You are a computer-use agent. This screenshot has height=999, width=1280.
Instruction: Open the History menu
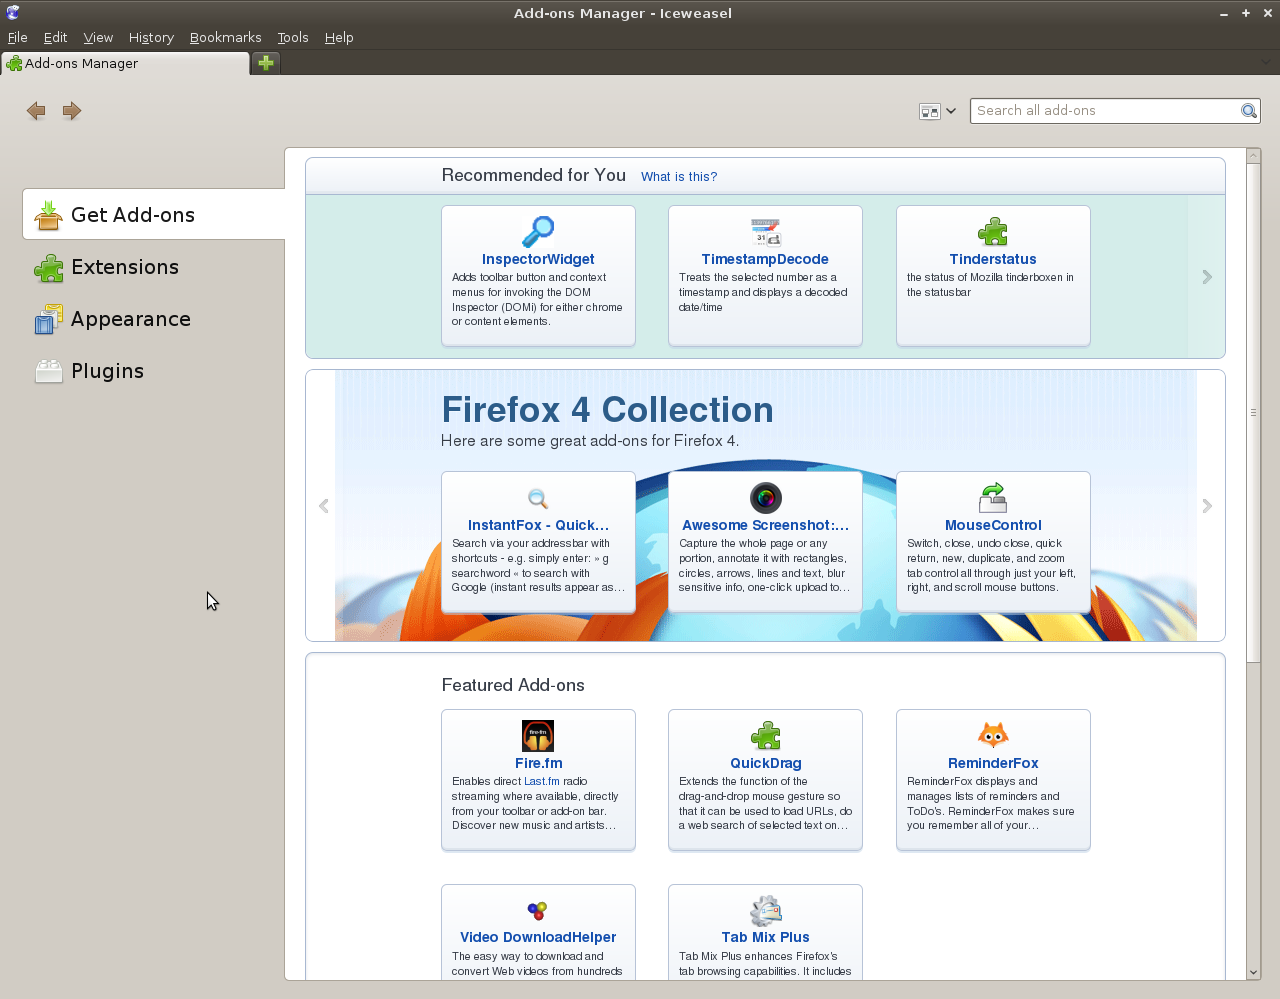pyautogui.click(x=151, y=37)
